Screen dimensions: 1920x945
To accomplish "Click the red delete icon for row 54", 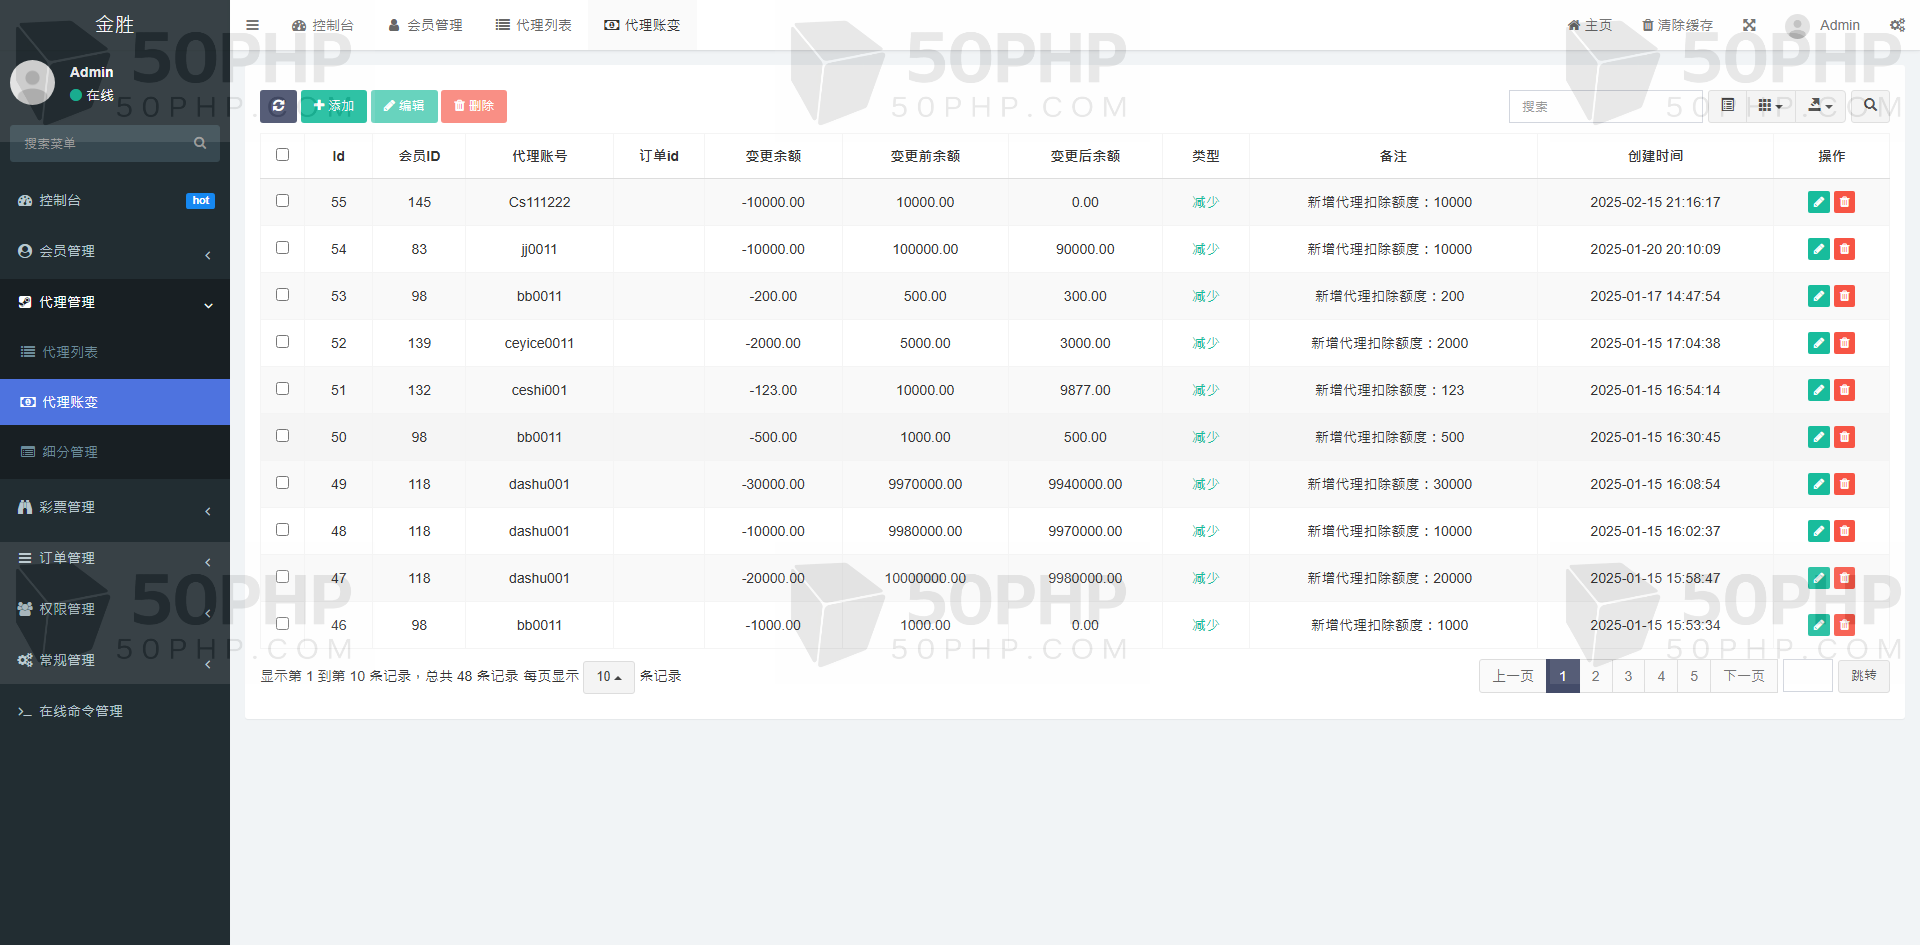I will 1844,249.
